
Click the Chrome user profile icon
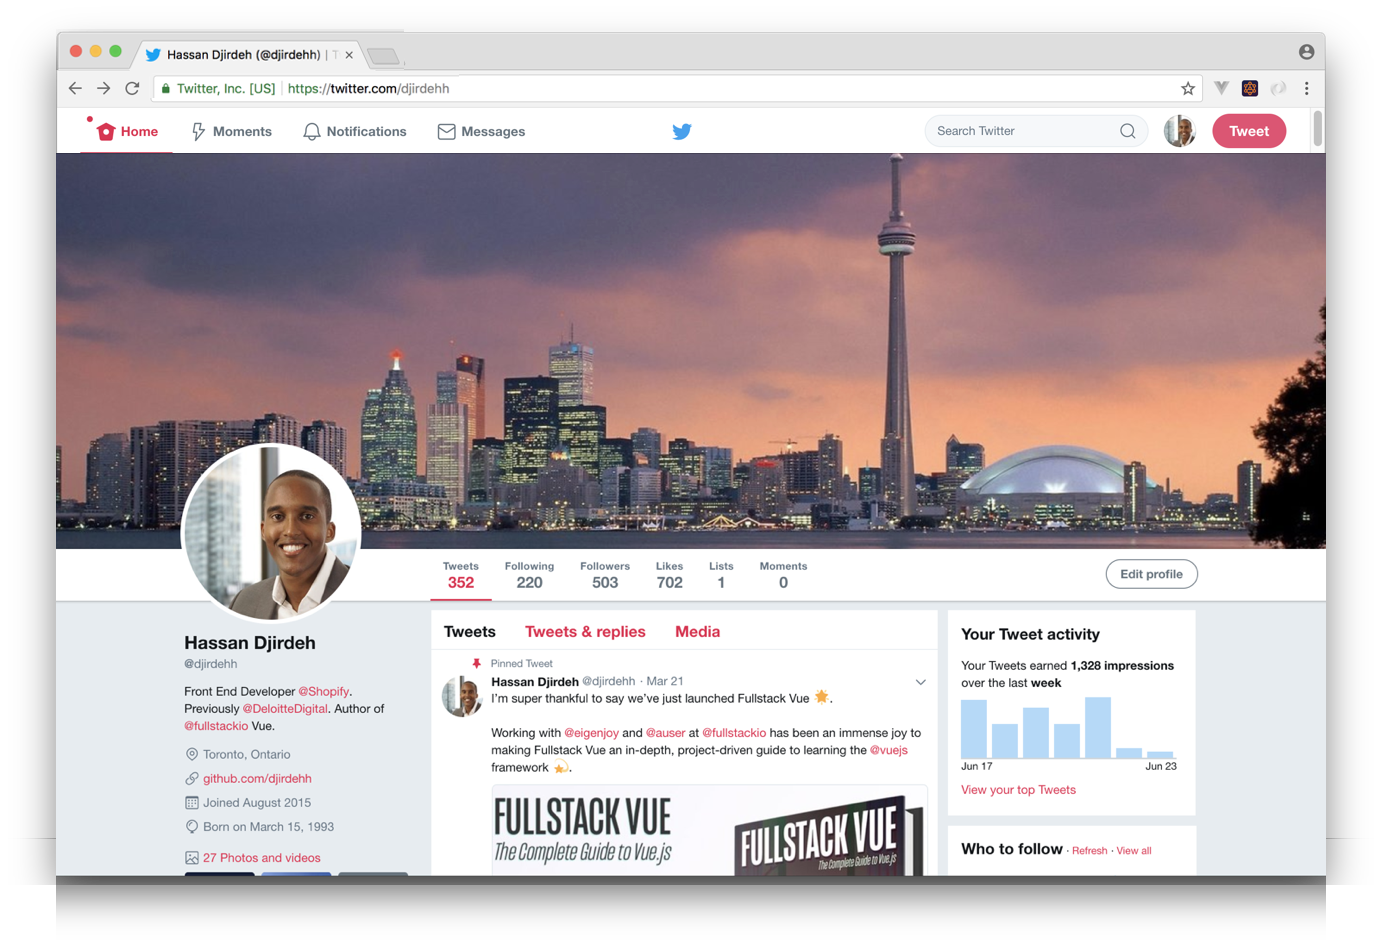(1306, 52)
